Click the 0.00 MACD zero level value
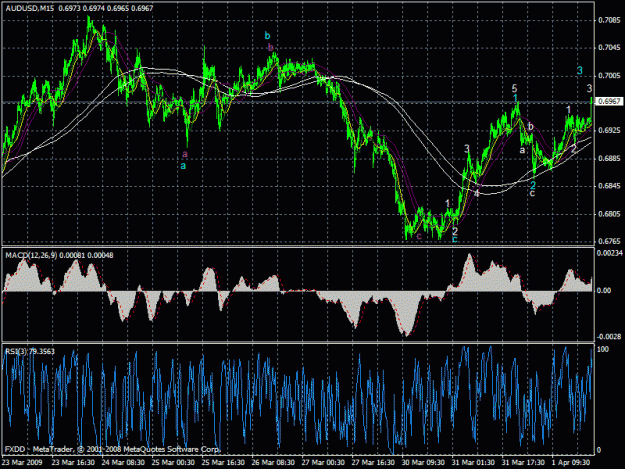The height and width of the screenshot is (469, 625). click(604, 290)
